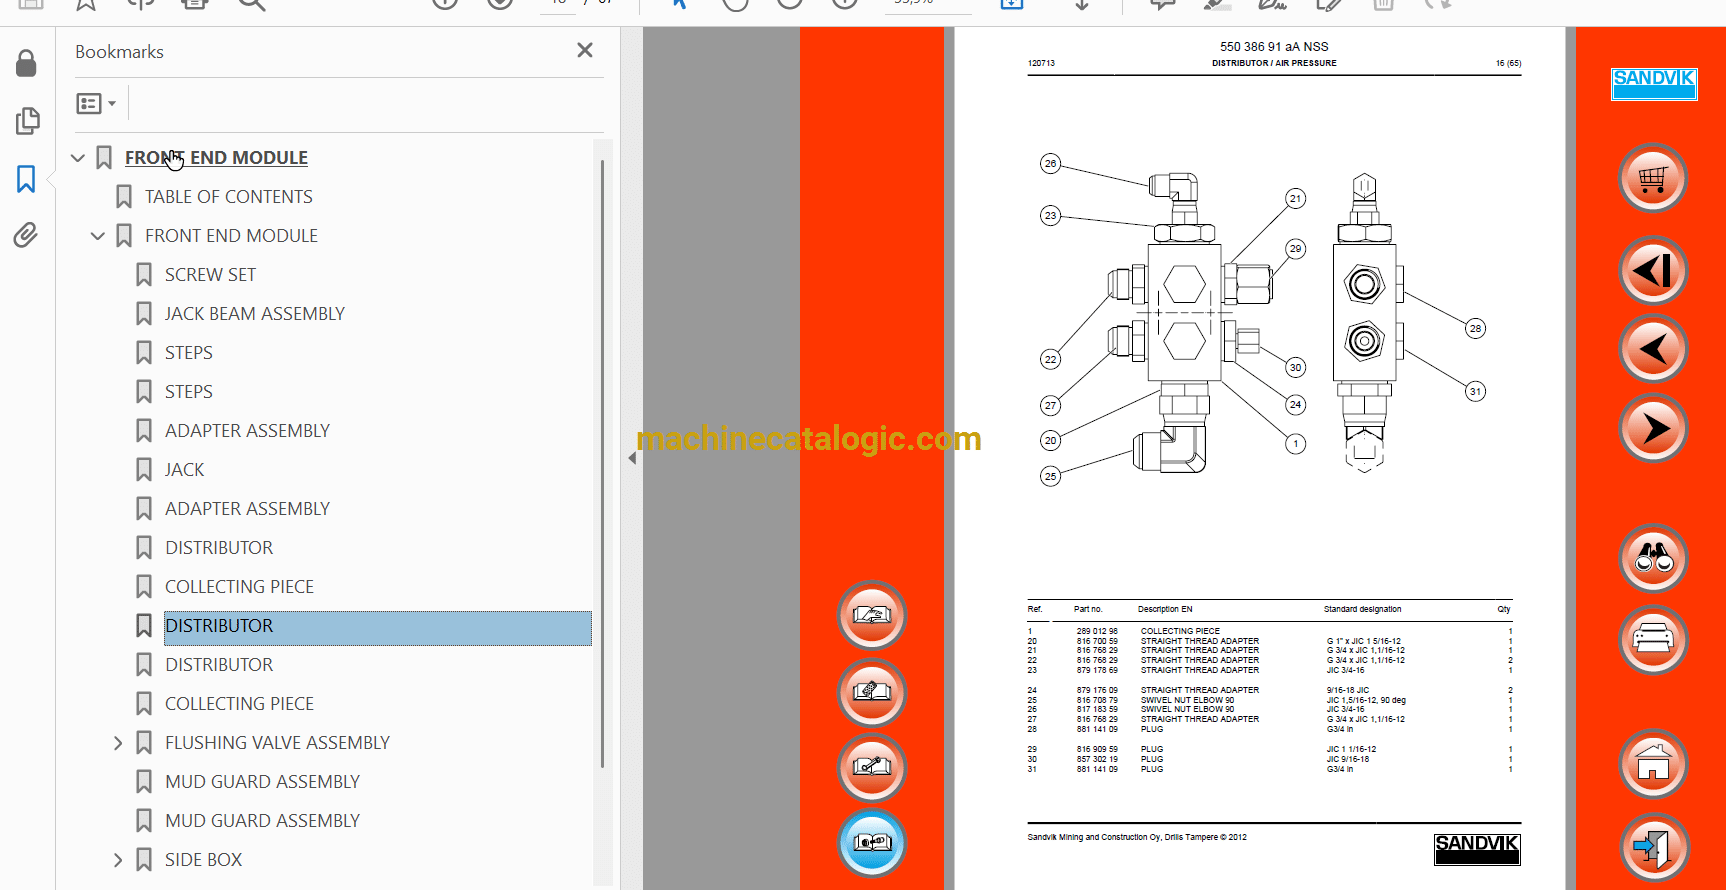
Task: Click the bookmarks panel vertical scrollbar
Action: [602, 463]
